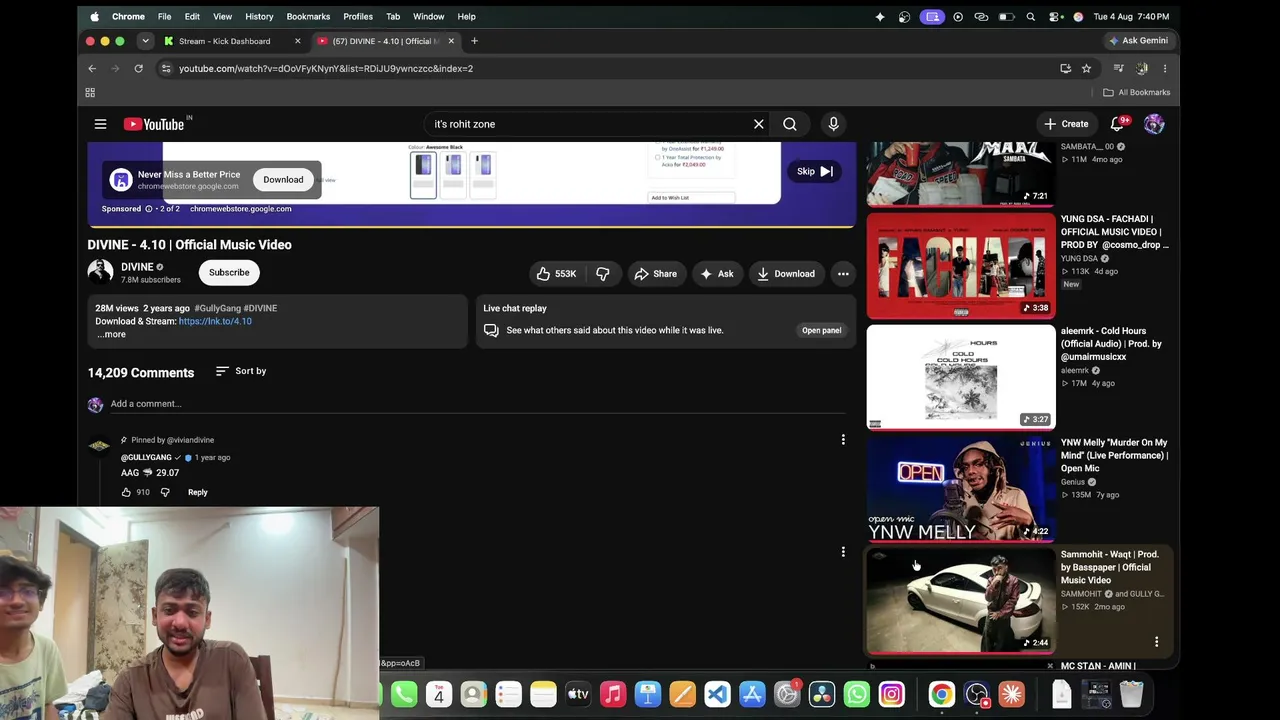Click the Chrome address bar URL
1280x720 pixels.
(326, 69)
